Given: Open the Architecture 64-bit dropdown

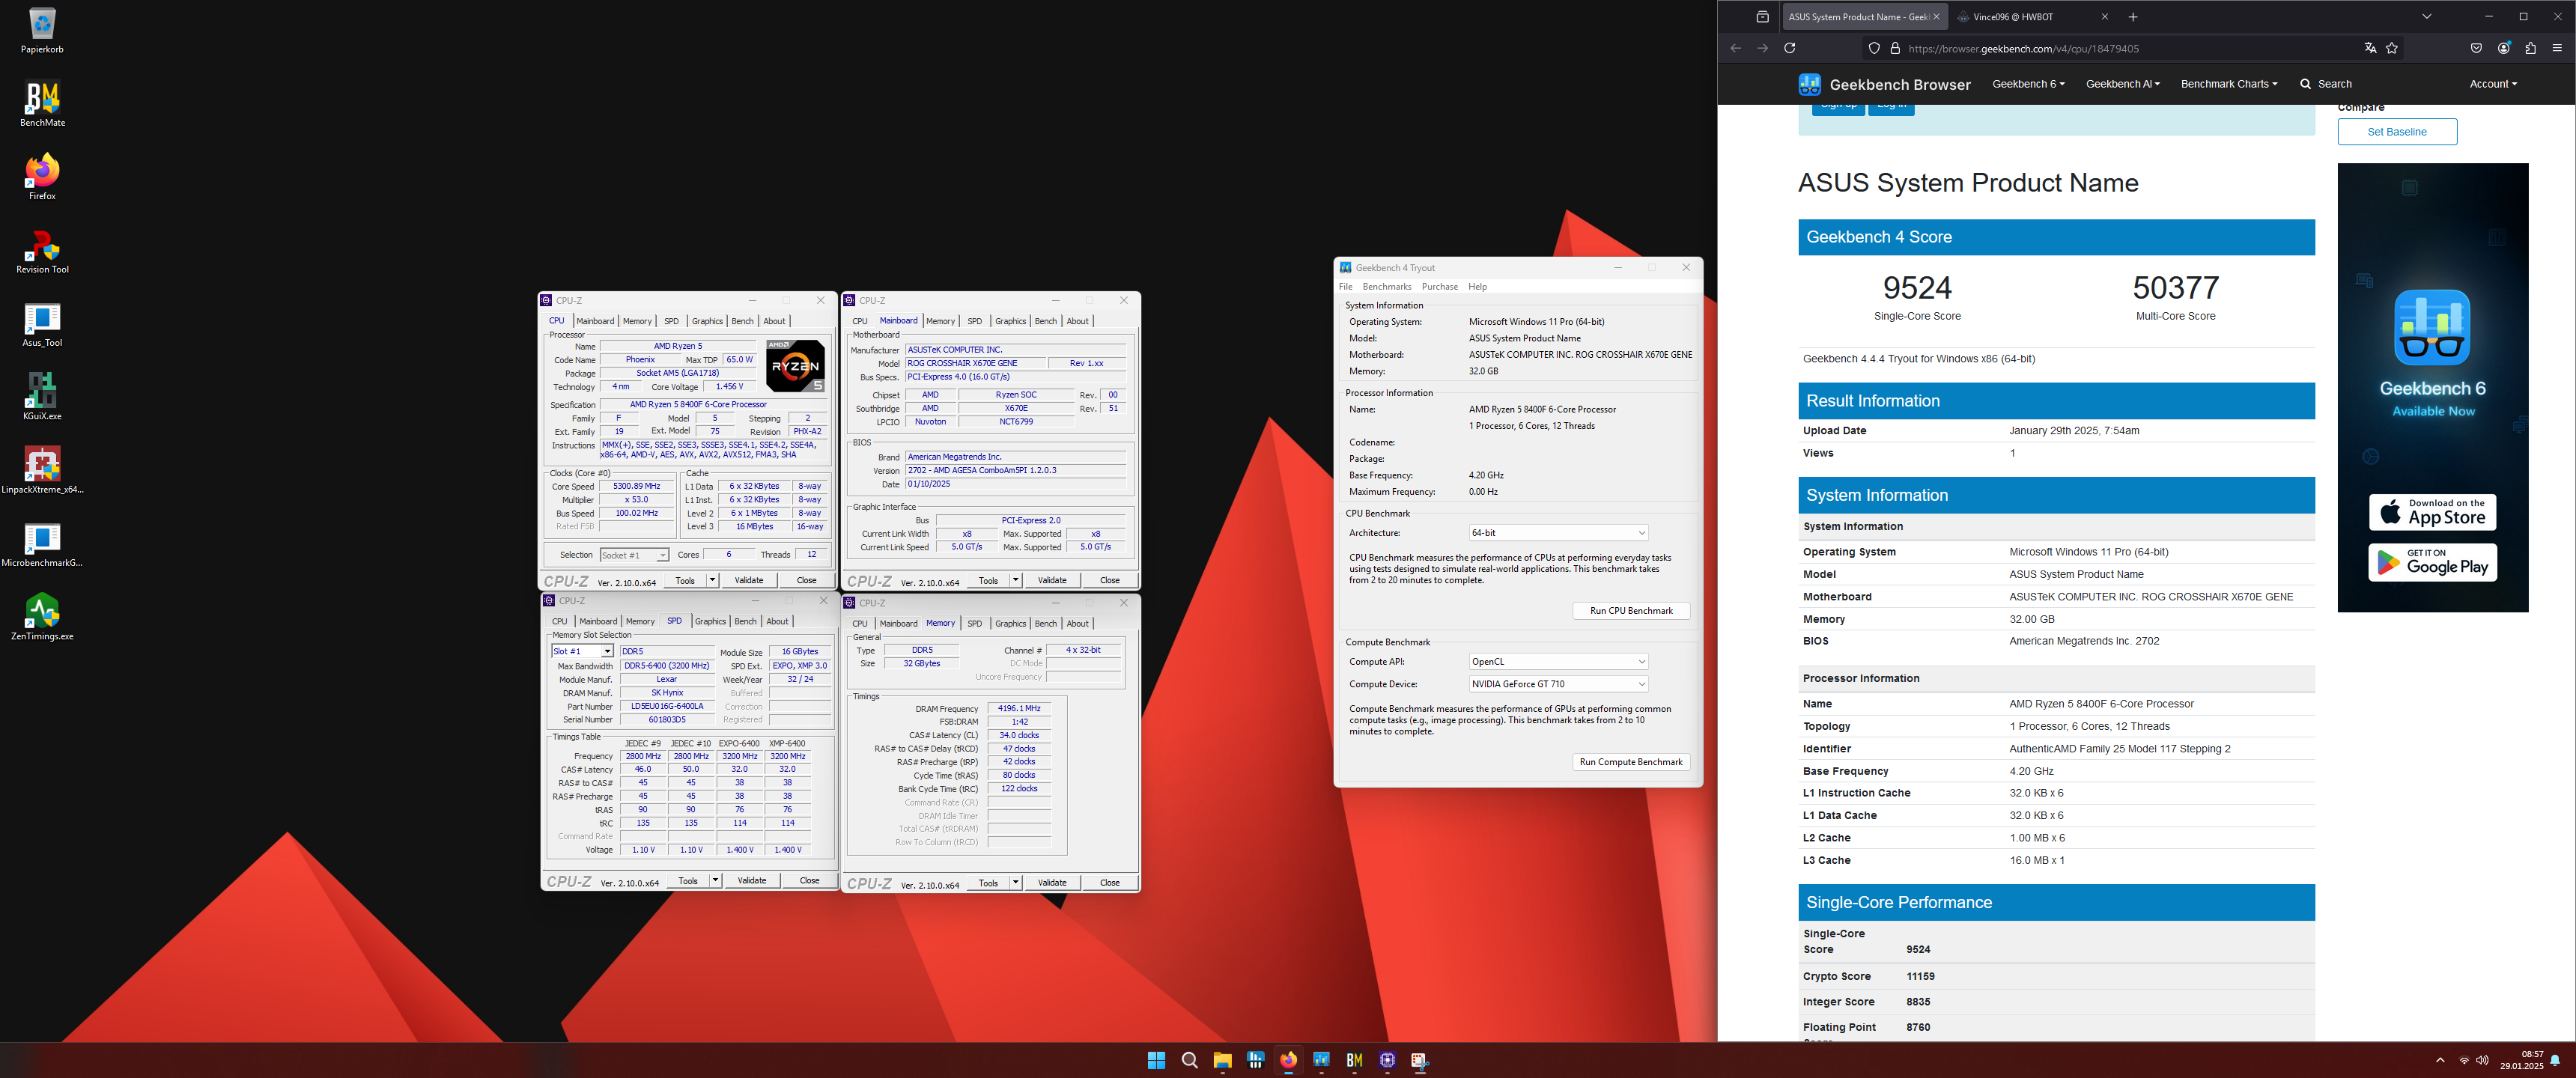Looking at the screenshot, I should pos(1557,533).
